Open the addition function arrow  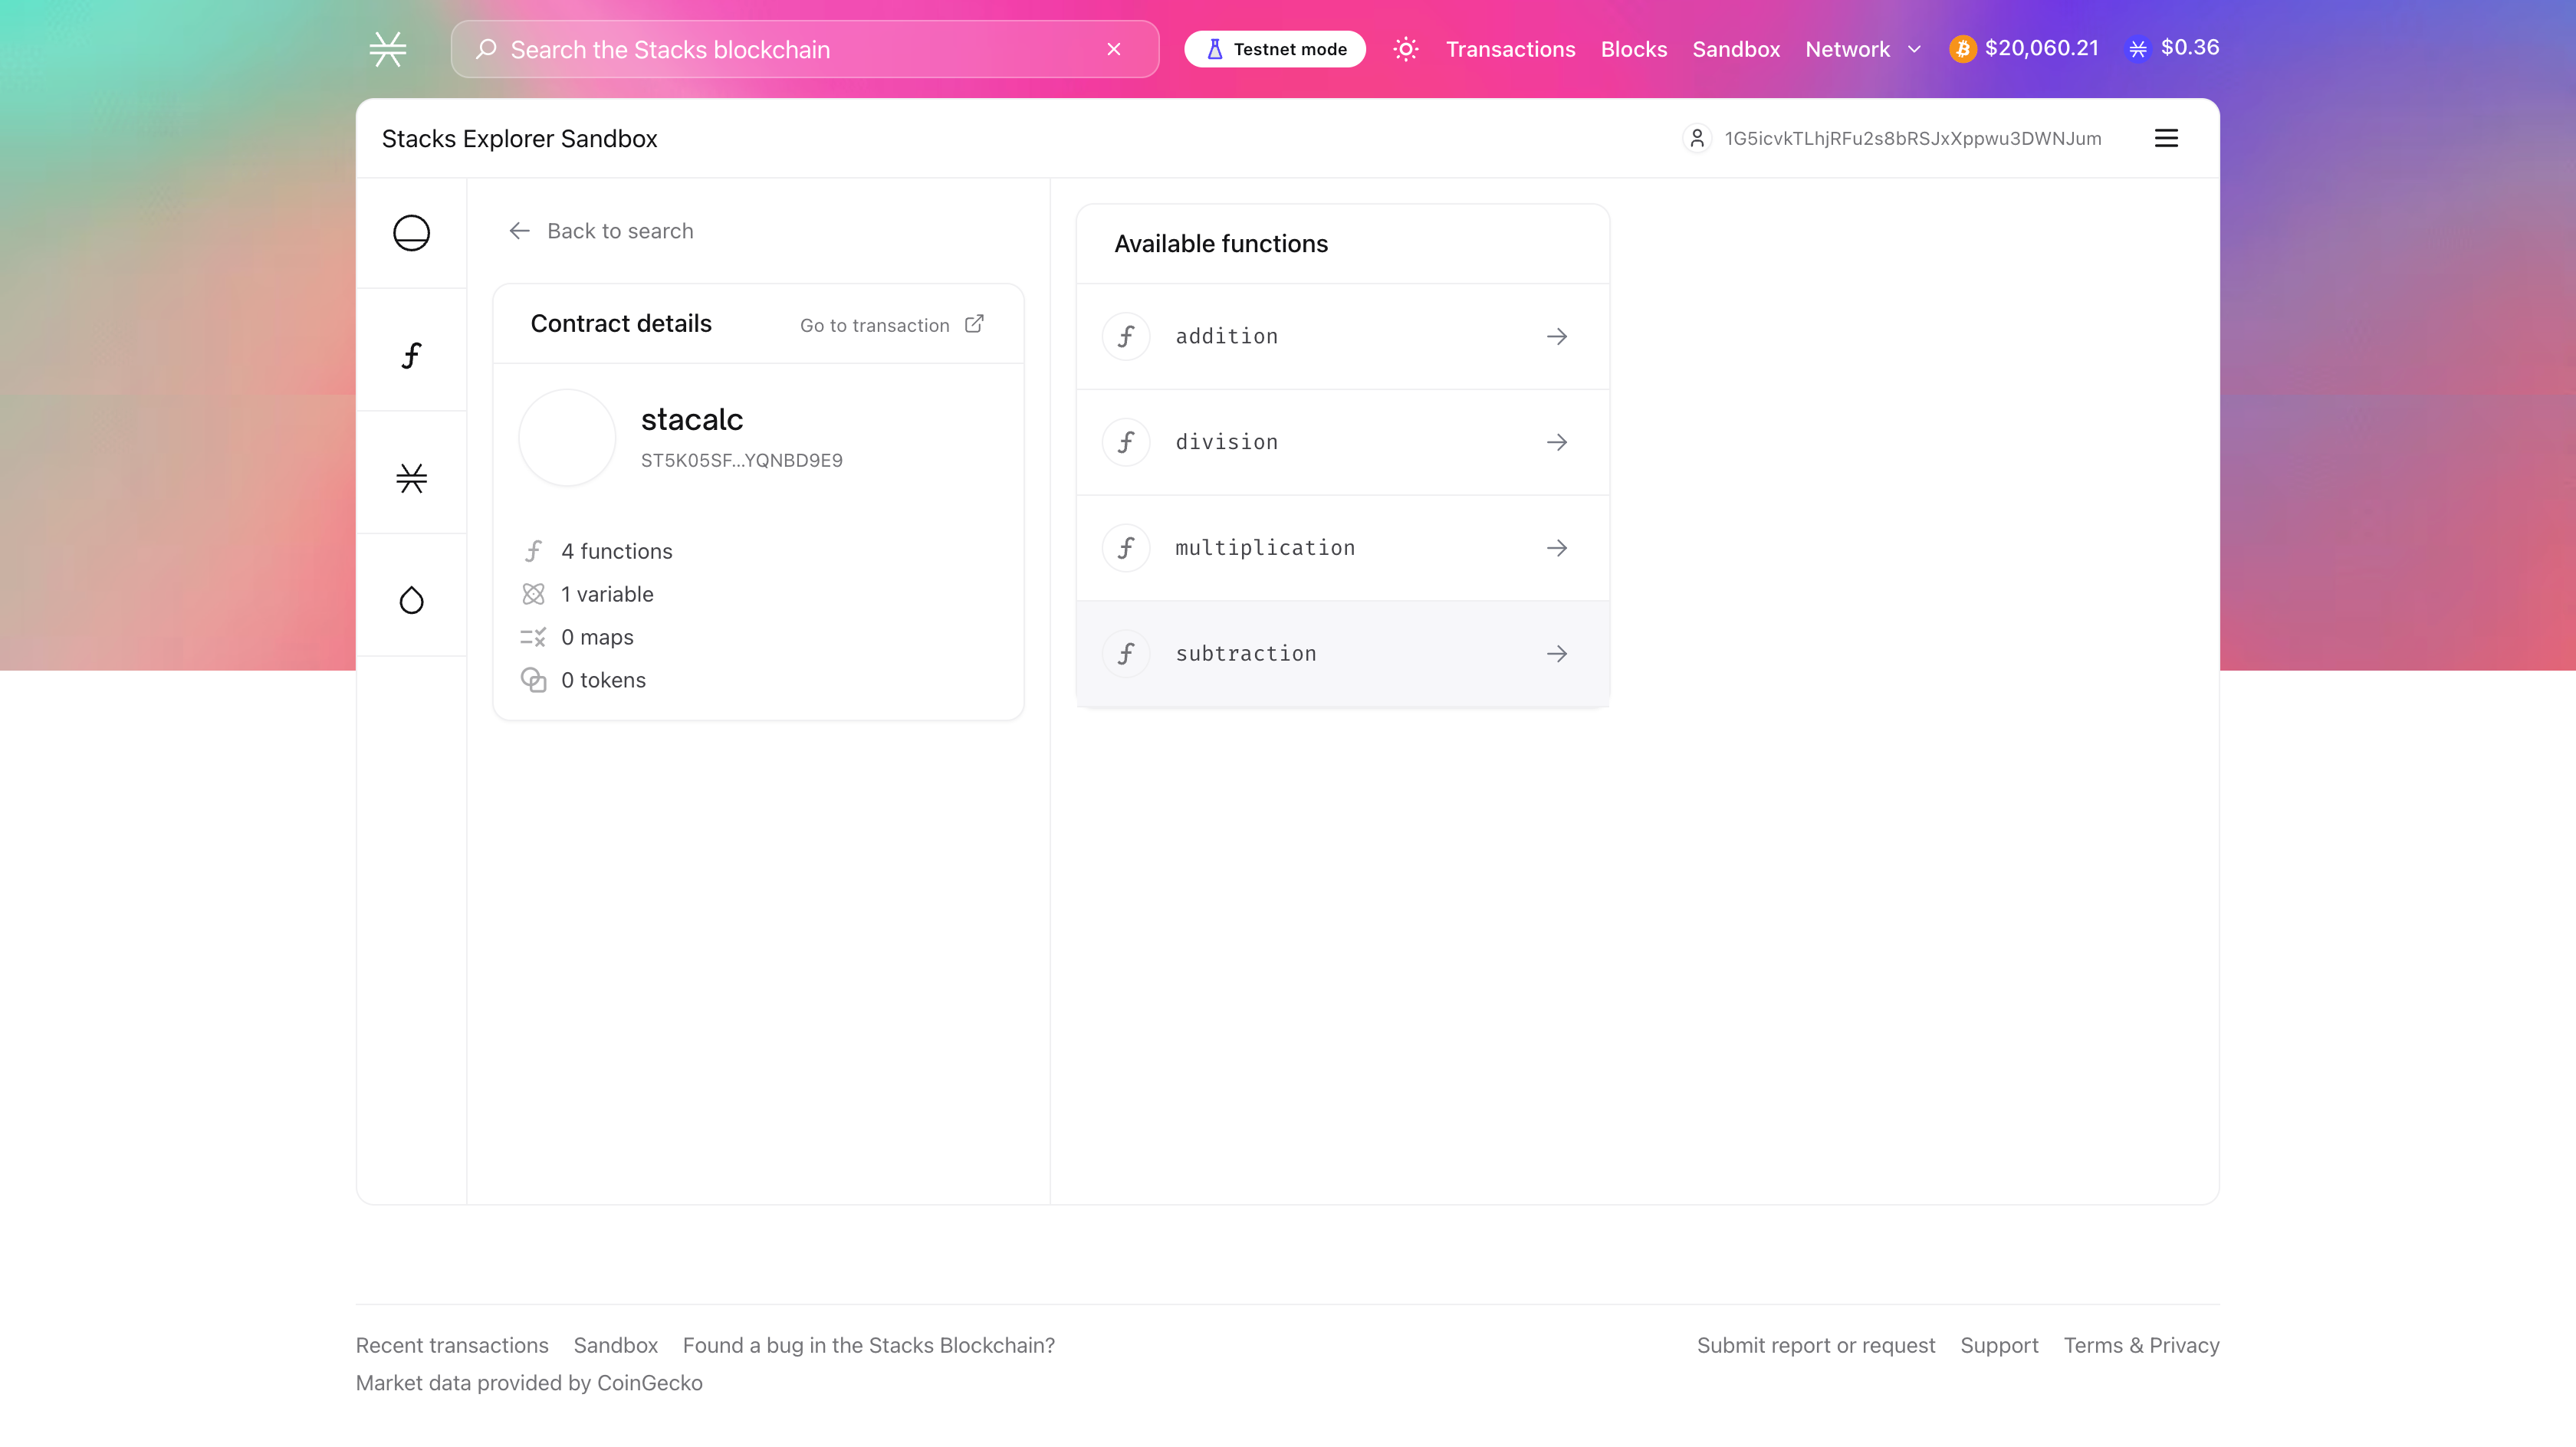coord(1556,337)
